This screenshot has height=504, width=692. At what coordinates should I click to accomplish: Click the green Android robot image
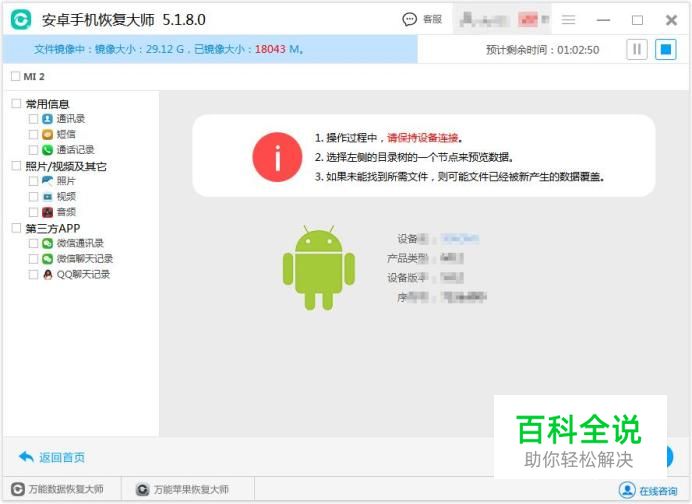coord(319,267)
